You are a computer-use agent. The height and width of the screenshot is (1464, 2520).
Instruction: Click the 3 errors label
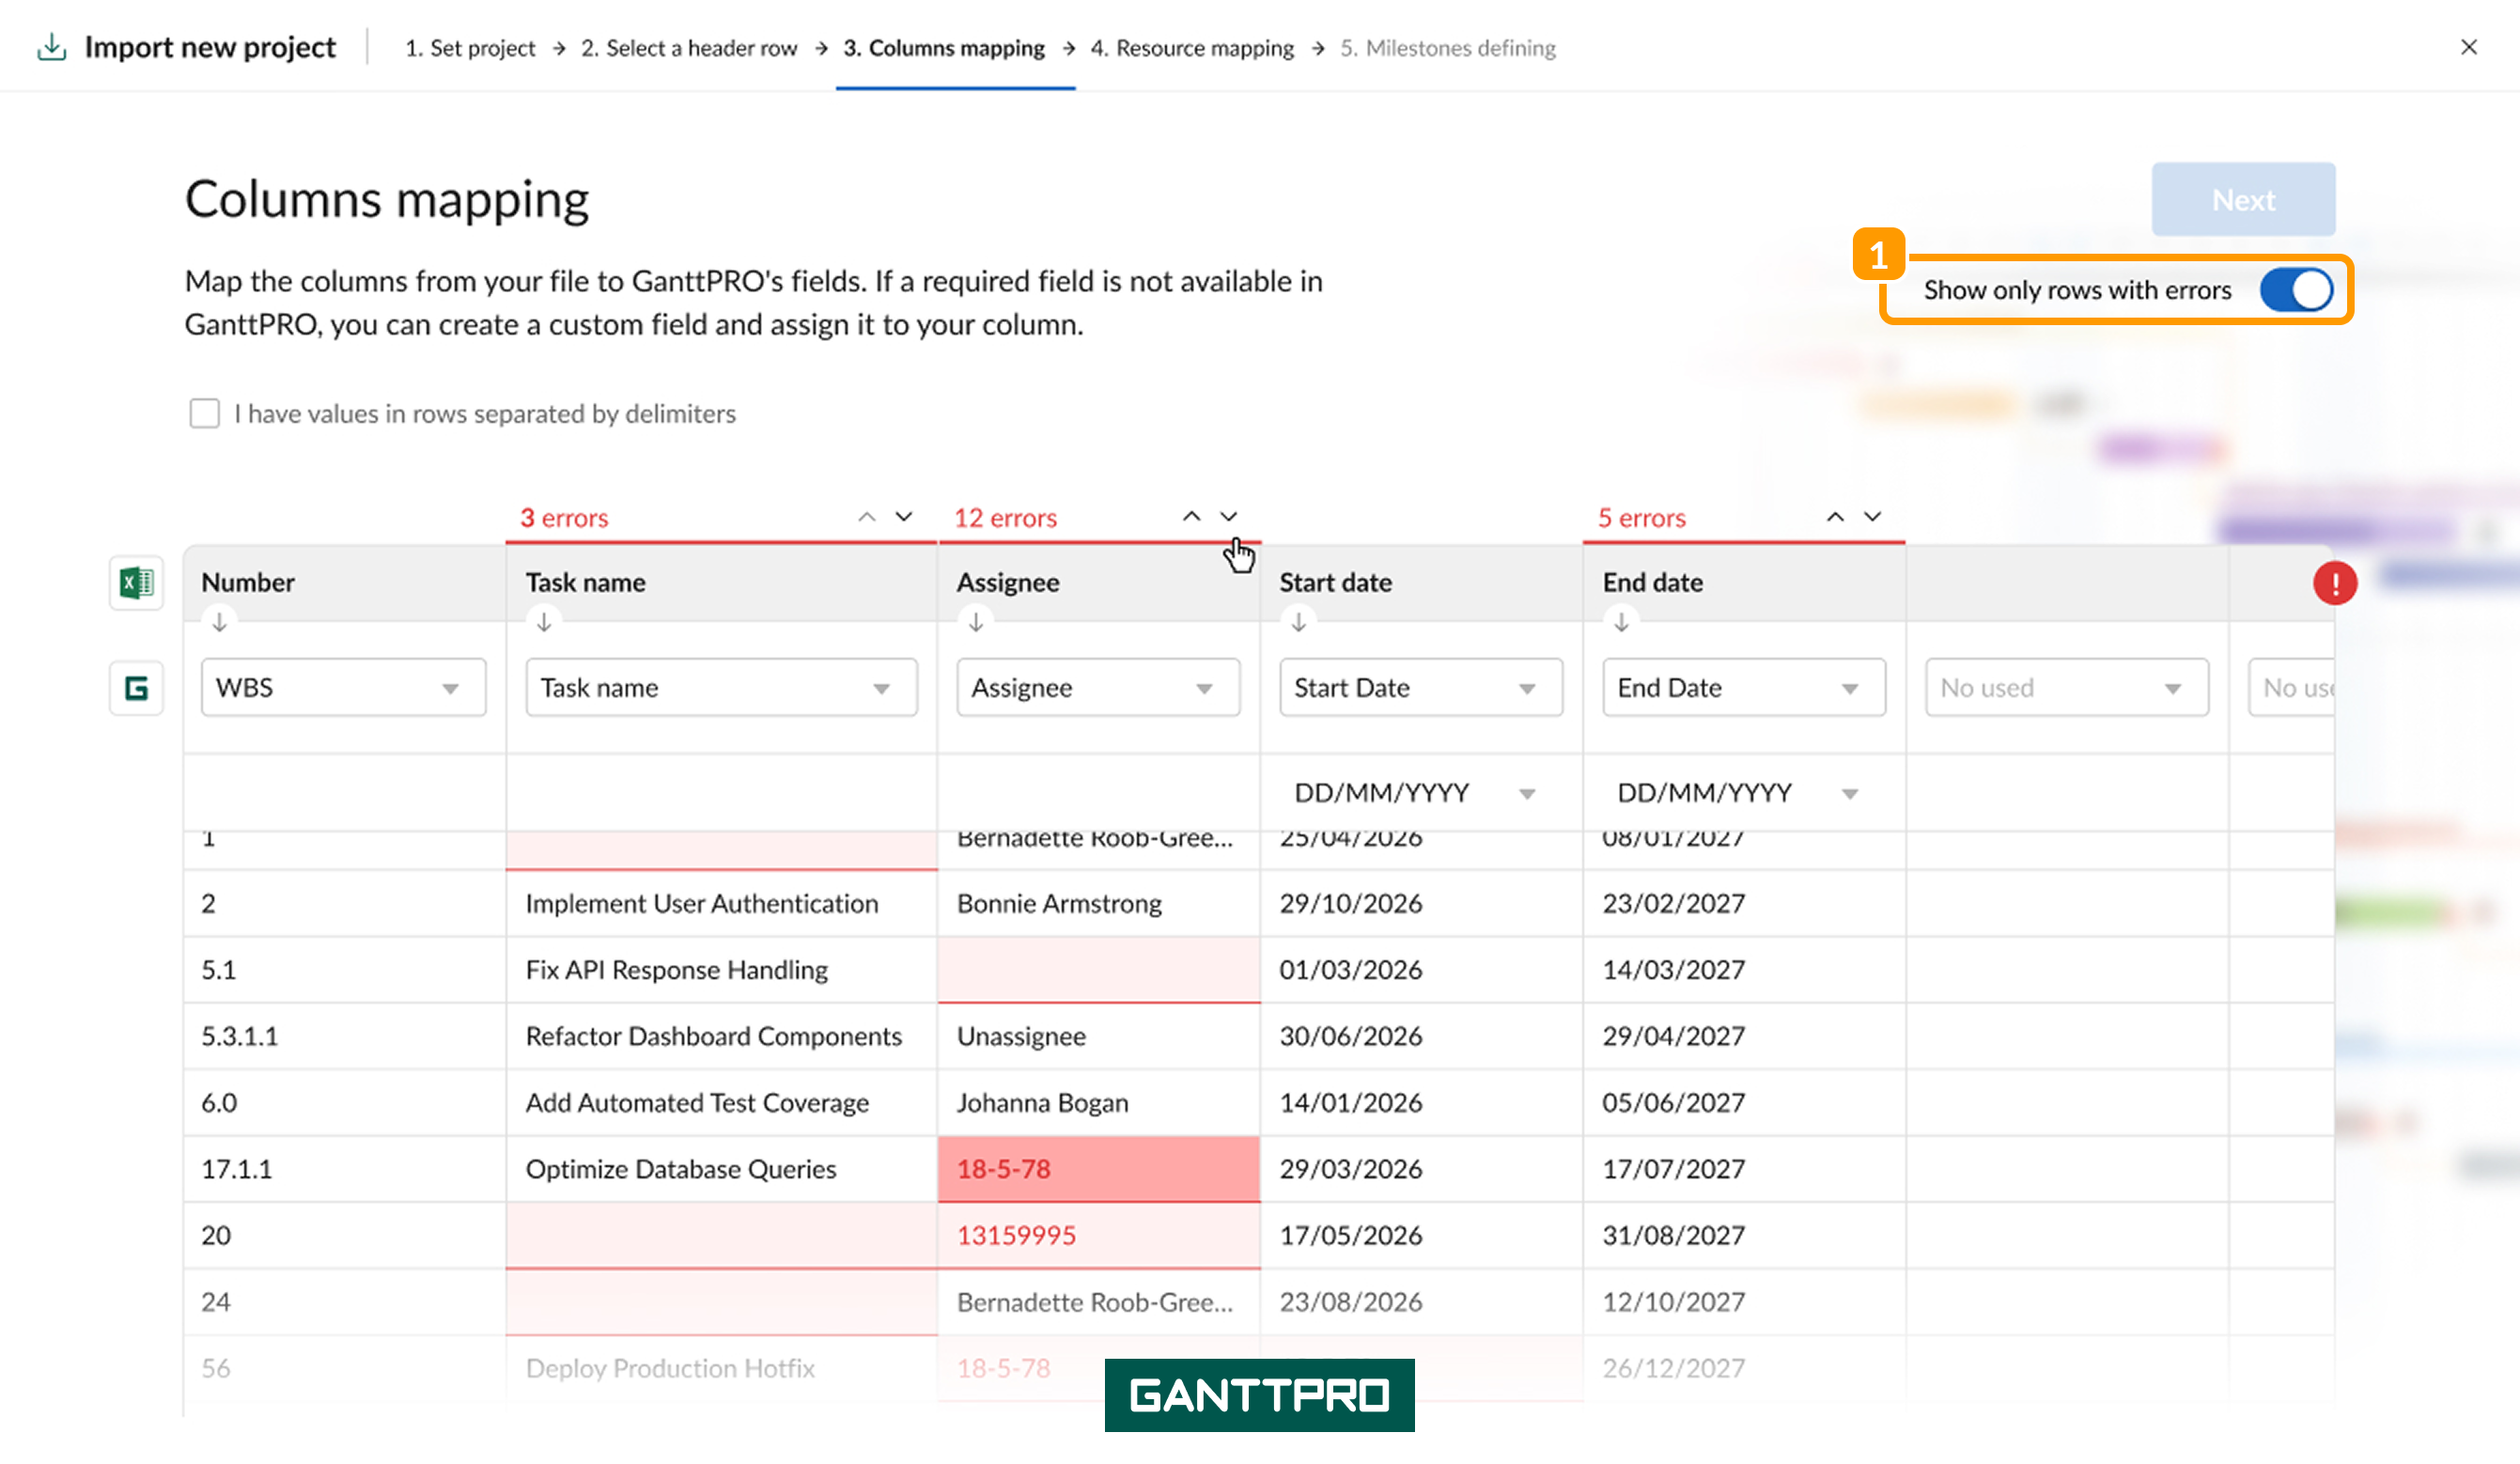564,518
